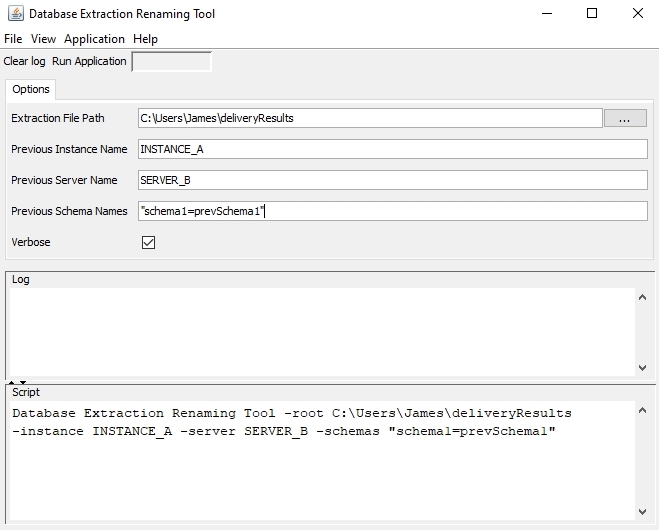Click the Java application icon in title bar
The height and width of the screenshot is (530, 659).
15,14
